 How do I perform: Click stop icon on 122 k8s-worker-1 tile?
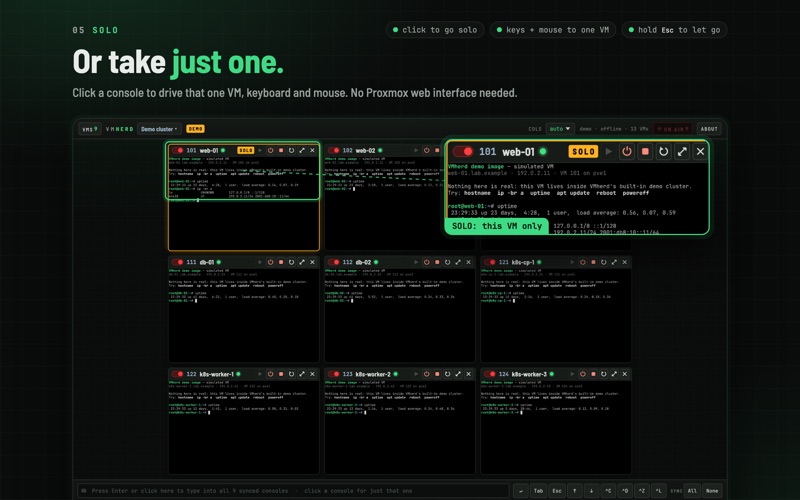(x=281, y=374)
